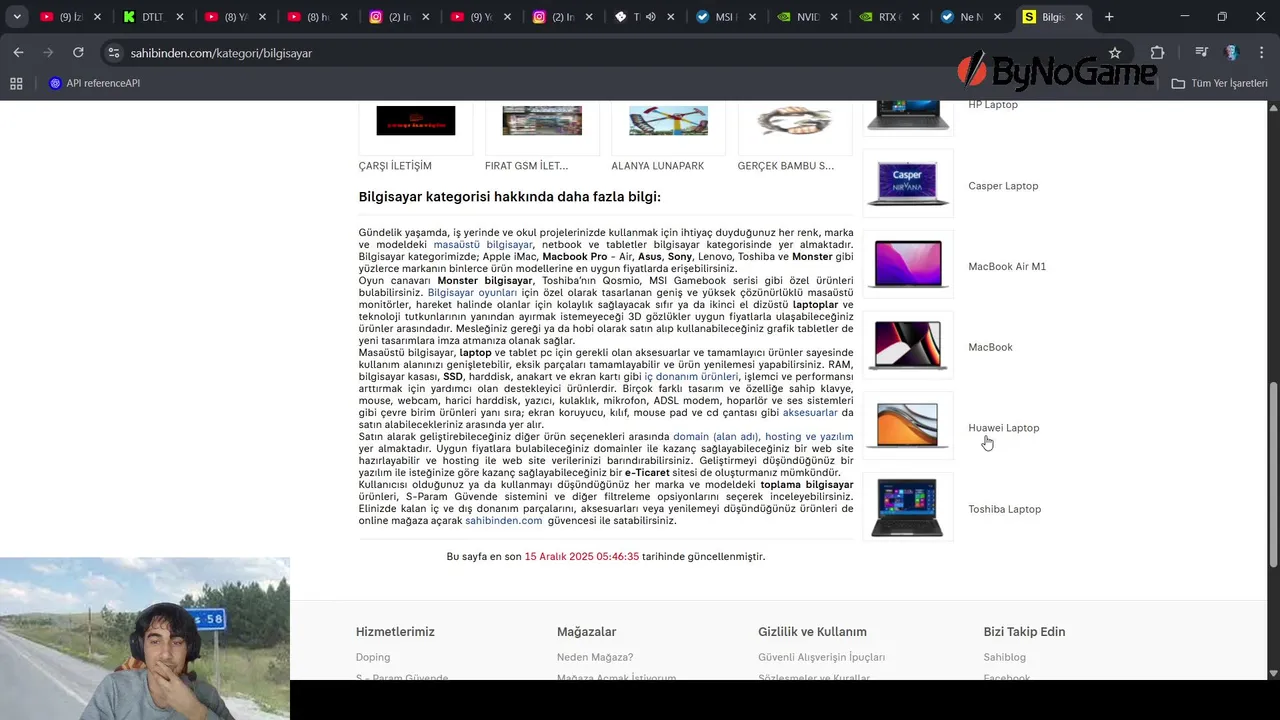Image resolution: width=1280 pixels, height=720 pixels.
Task: Open the ÇARŞI İLETİŞİM store thumbnail
Action: tap(415, 121)
